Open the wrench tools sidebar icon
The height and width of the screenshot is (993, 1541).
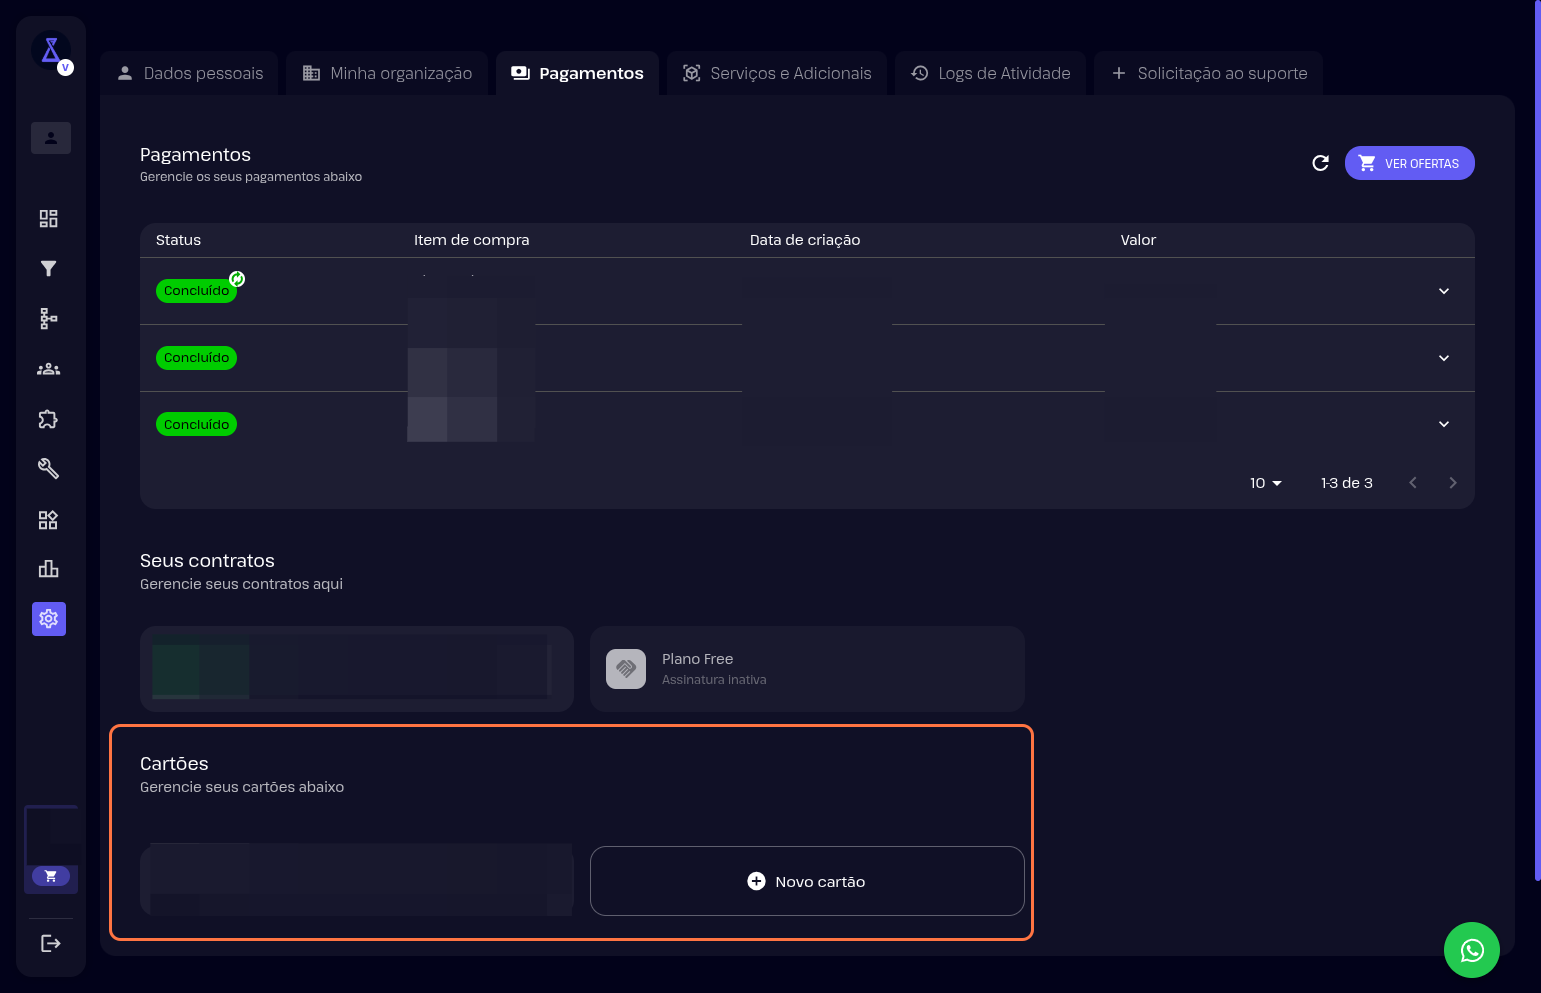[48, 469]
